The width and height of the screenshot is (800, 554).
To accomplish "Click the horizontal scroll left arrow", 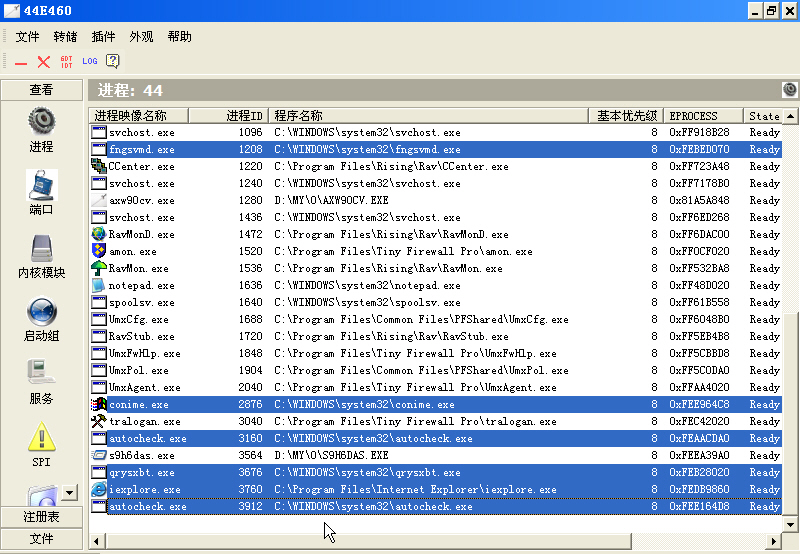I will point(96,541).
